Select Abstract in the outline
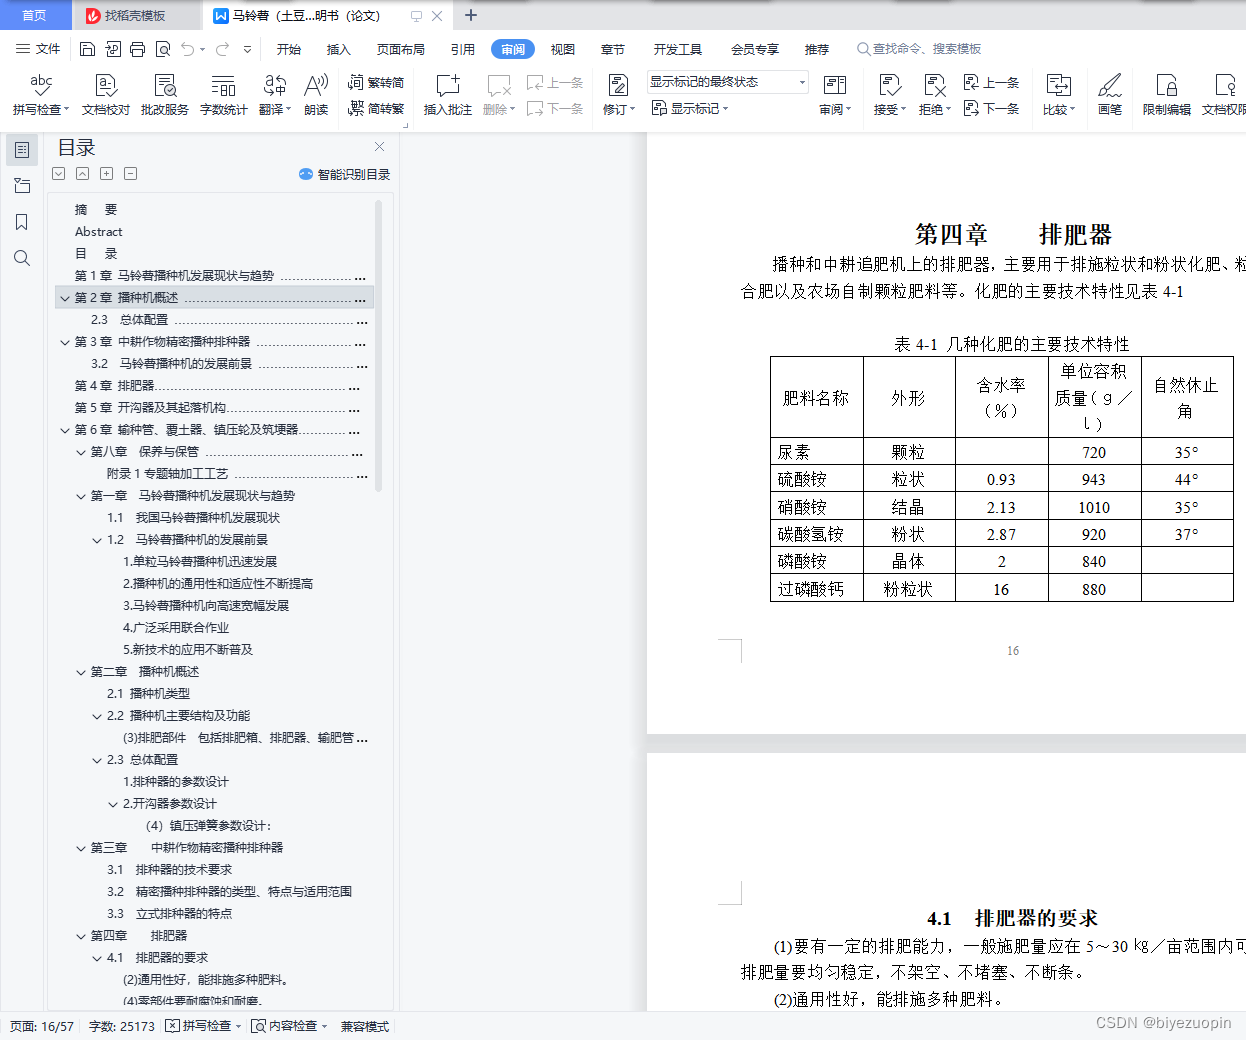1246x1040 pixels. [98, 232]
